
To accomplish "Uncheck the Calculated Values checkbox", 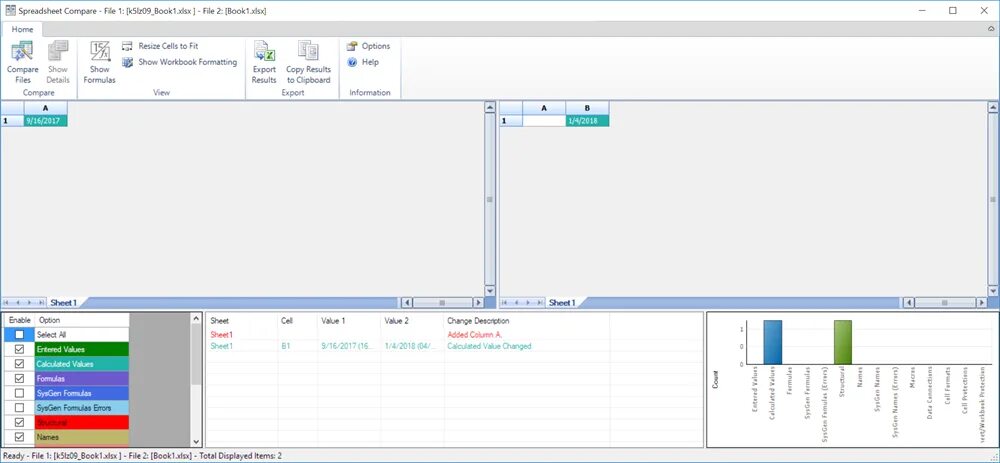I will (x=20, y=364).
